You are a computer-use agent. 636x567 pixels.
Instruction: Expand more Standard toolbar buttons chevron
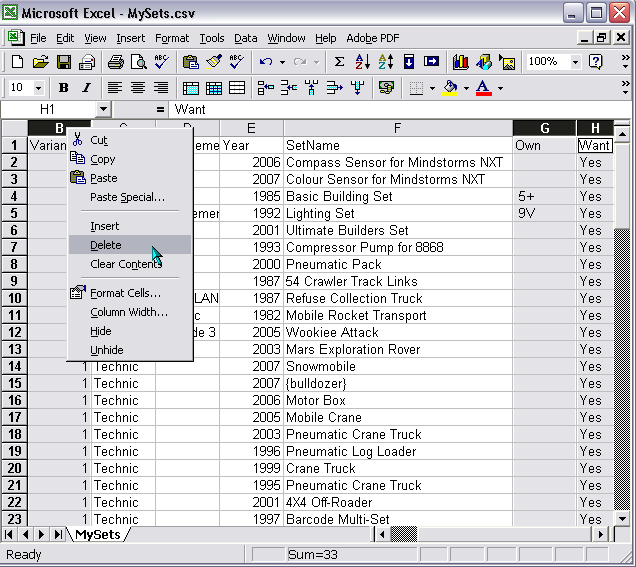(626, 62)
